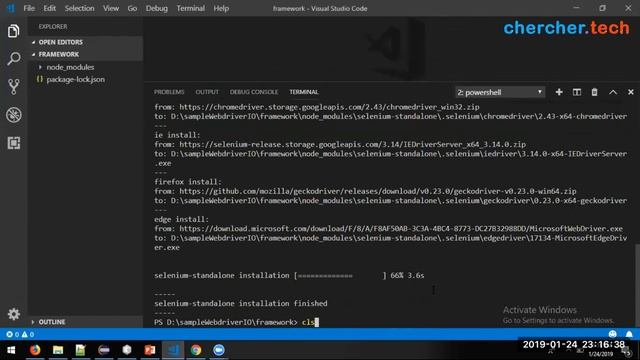Click the chromedriver download URL in terminal
Viewport: 640px width, 360px height.
click(329, 107)
